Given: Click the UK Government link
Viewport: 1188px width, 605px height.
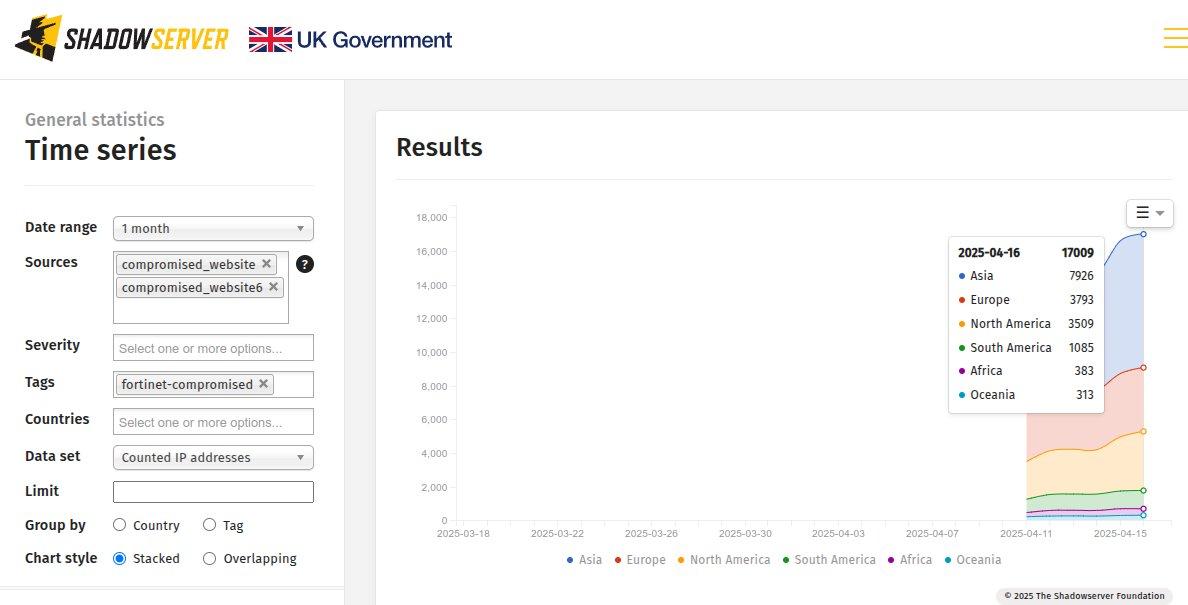Looking at the screenshot, I should tap(374, 39).
